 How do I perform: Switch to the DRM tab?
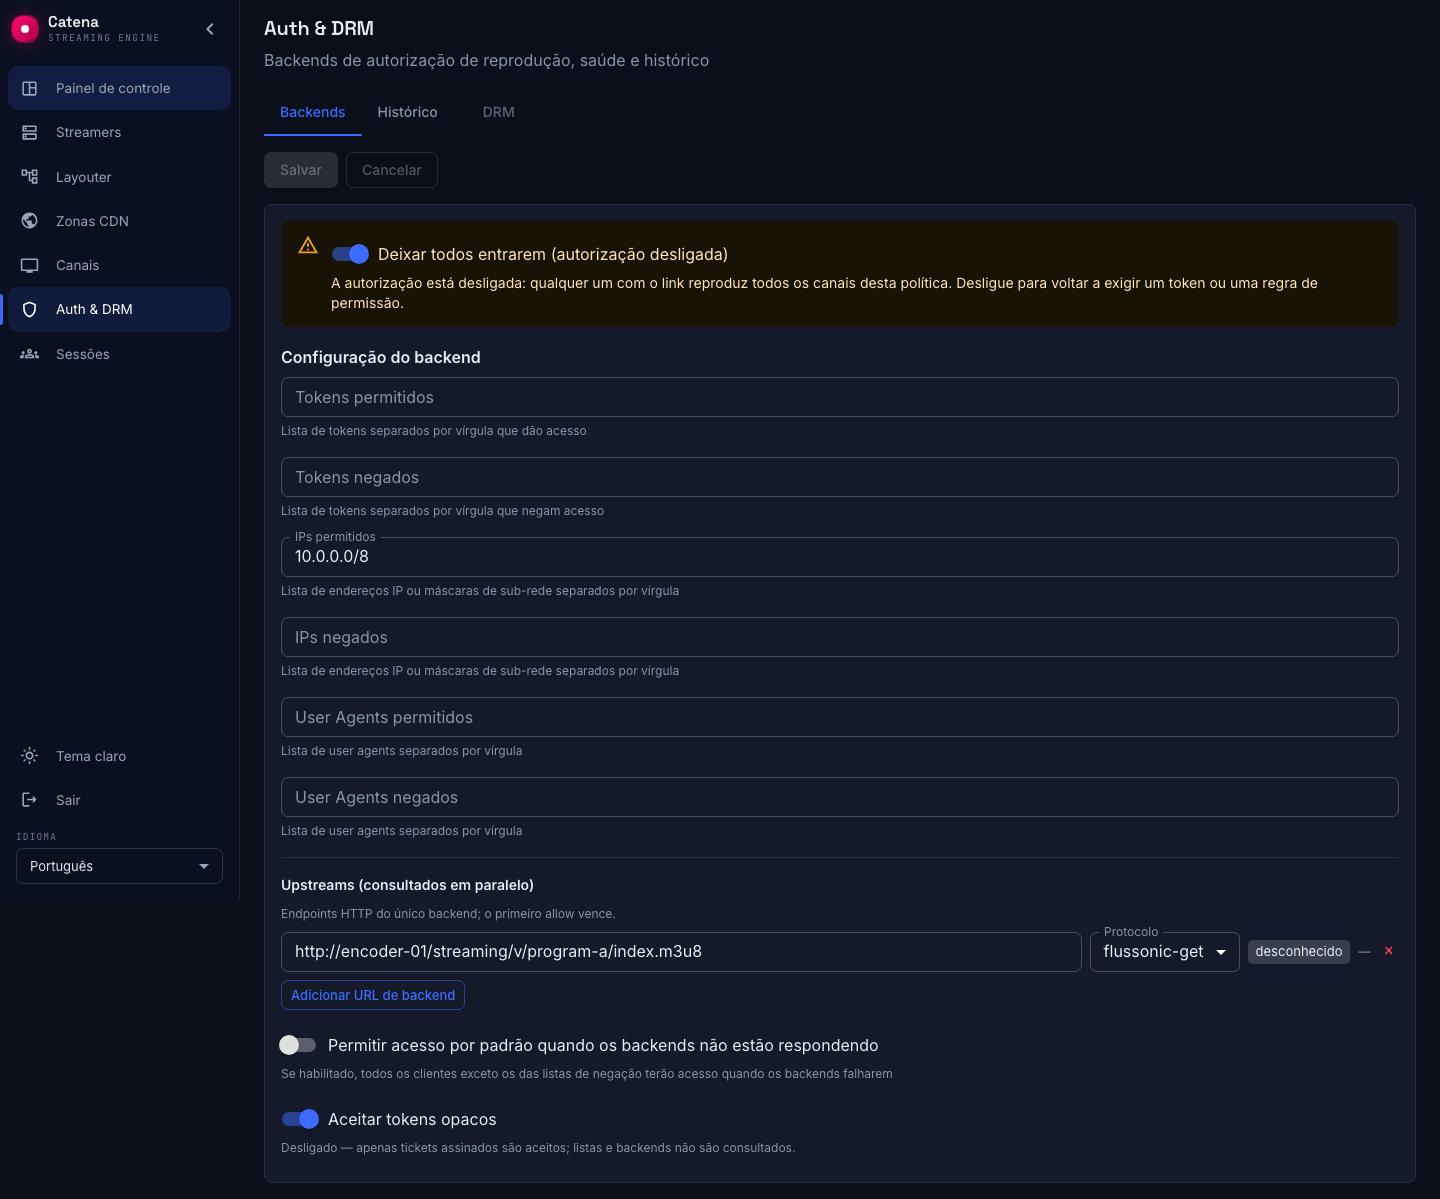pyautogui.click(x=498, y=112)
